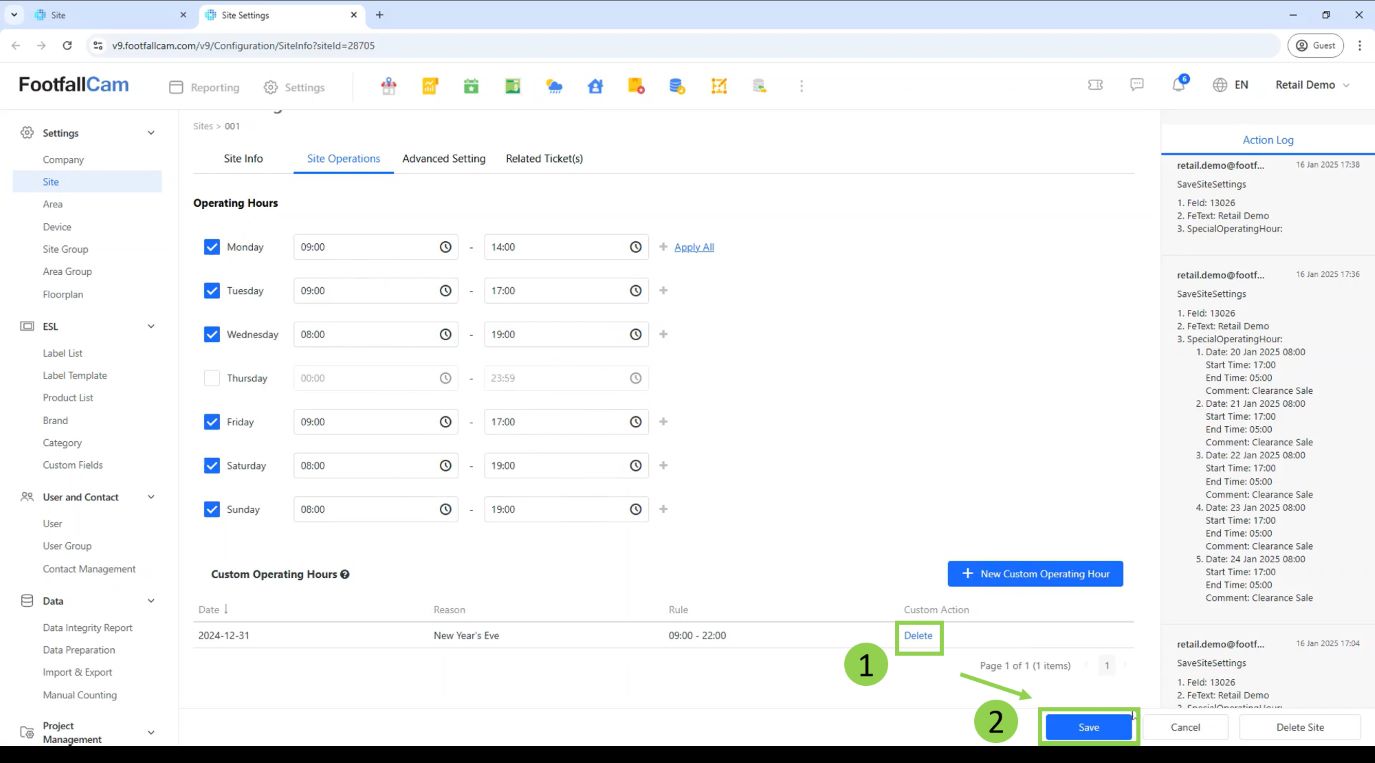Click the Apply All link

(694, 247)
